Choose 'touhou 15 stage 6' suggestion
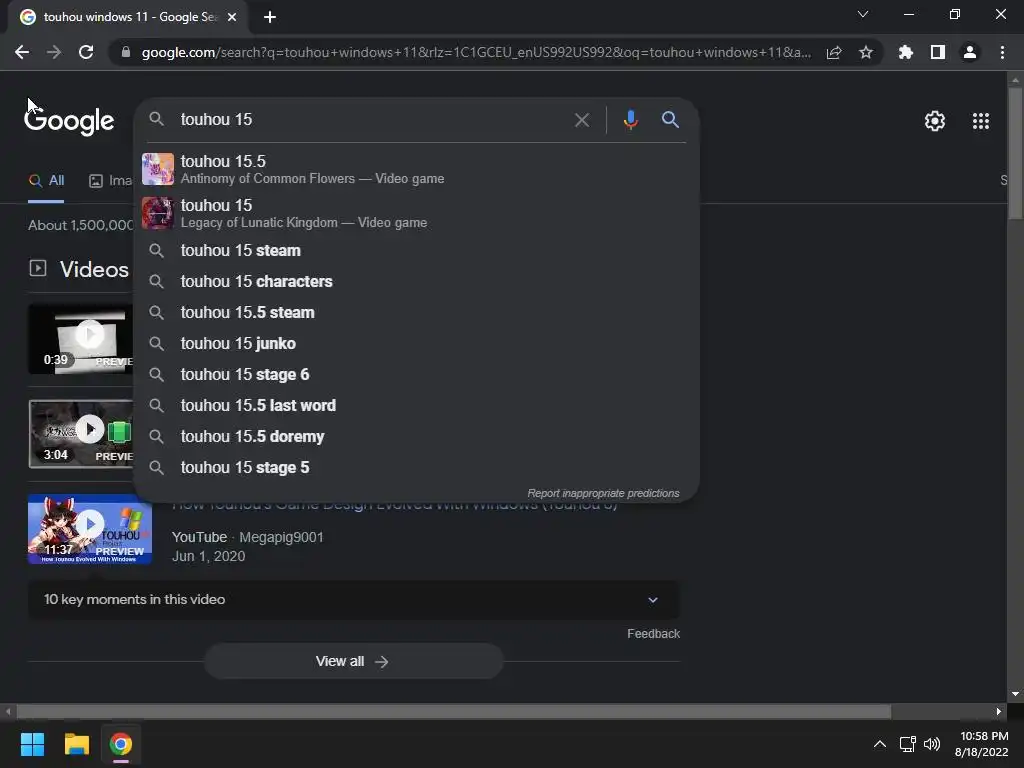The height and width of the screenshot is (768, 1024). [x=417, y=374]
